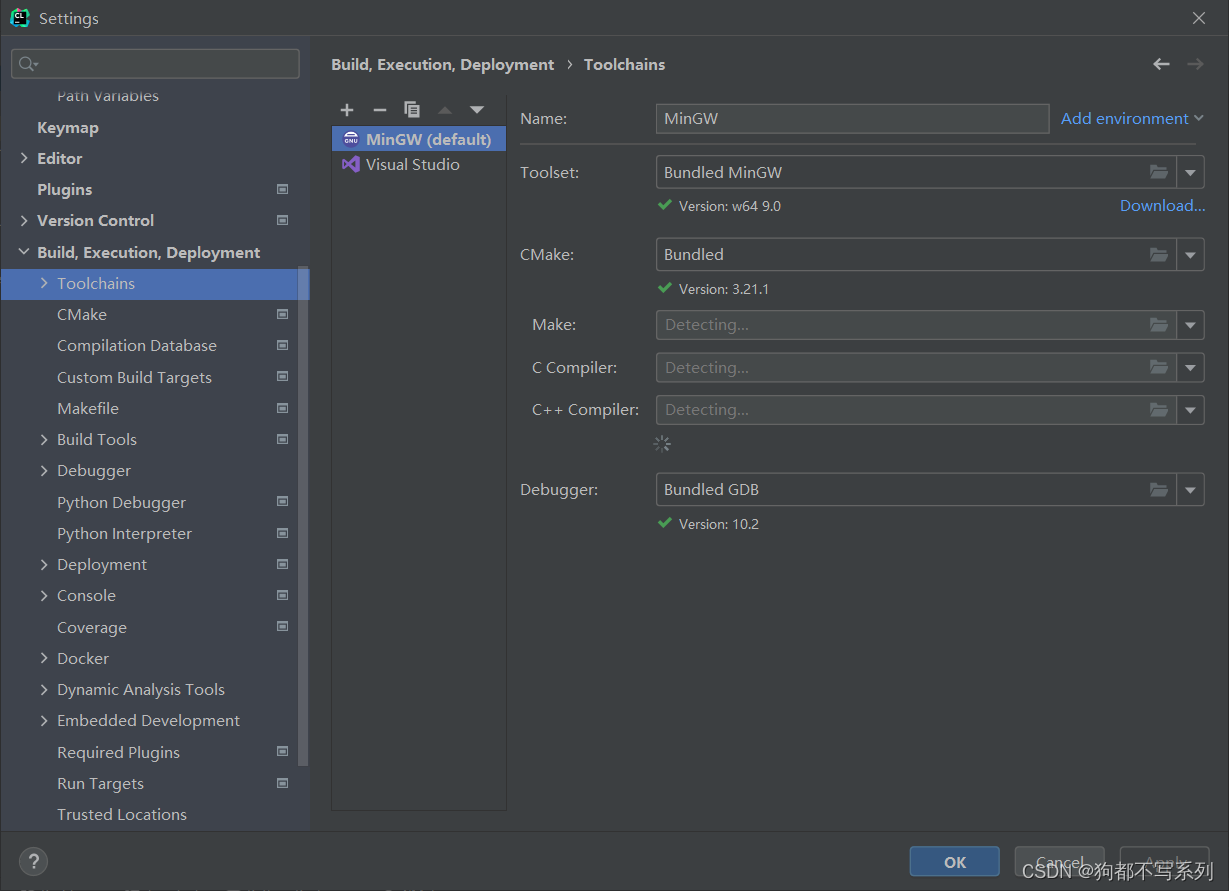Click the project-level icon next to Python Debugger
Screen dimensions: 1229x891
click(282, 502)
